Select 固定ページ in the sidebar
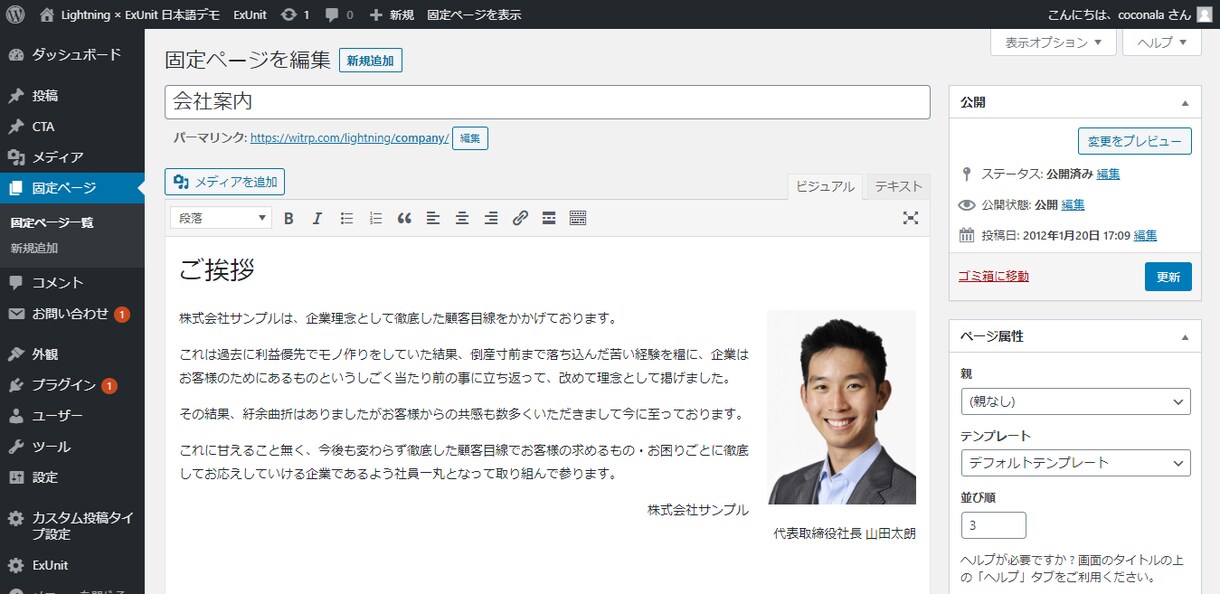Viewport: 1220px width, 594px height. pyautogui.click(x=72, y=188)
